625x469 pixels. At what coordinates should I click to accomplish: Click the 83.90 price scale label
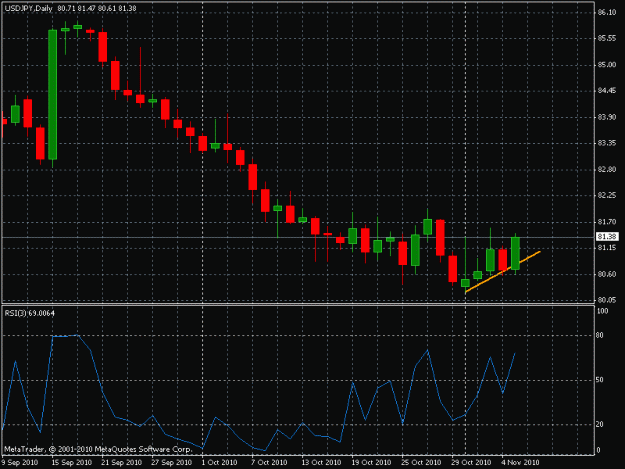point(607,117)
